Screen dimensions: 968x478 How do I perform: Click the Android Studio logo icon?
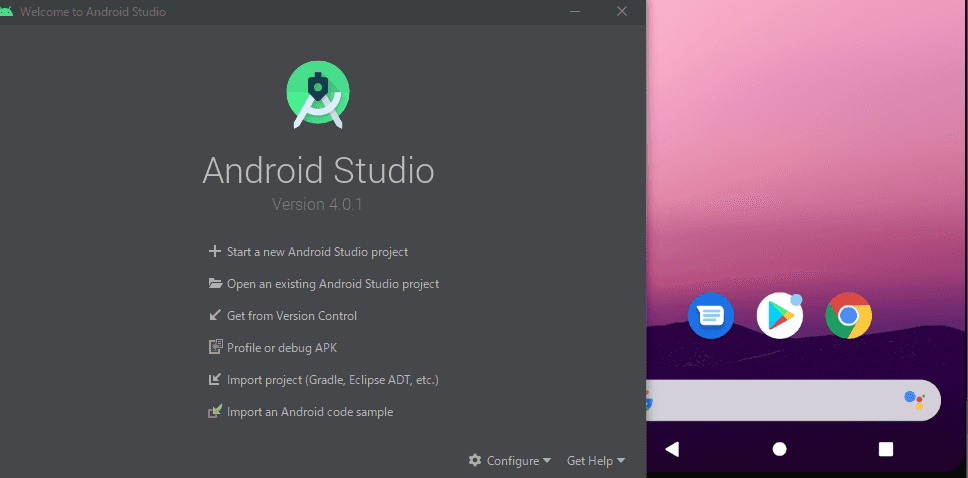(318, 94)
